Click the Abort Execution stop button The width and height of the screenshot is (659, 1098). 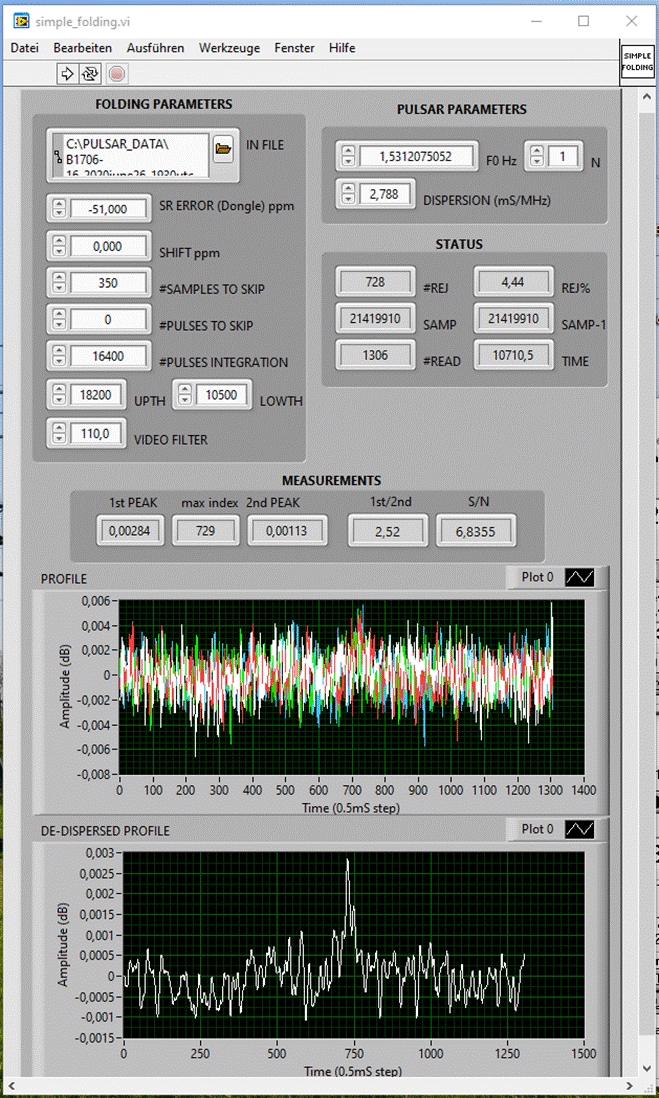pyautogui.click(x=117, y=73)
